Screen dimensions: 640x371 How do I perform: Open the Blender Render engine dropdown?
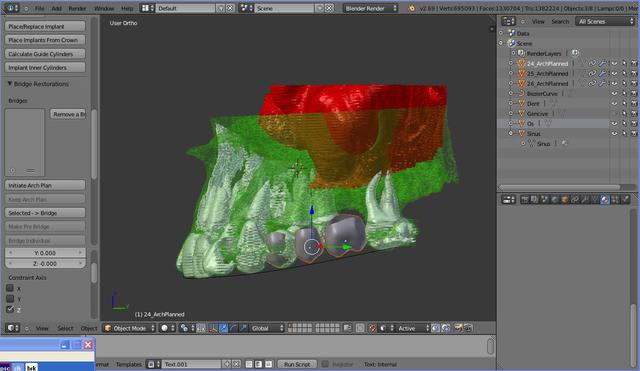coord(370,8)
